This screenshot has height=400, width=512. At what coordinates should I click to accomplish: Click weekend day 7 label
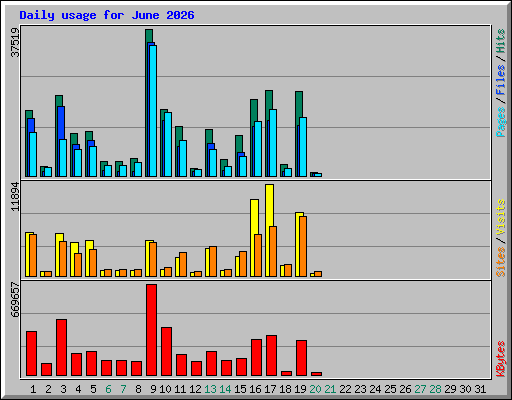click(x=123, y=389)
